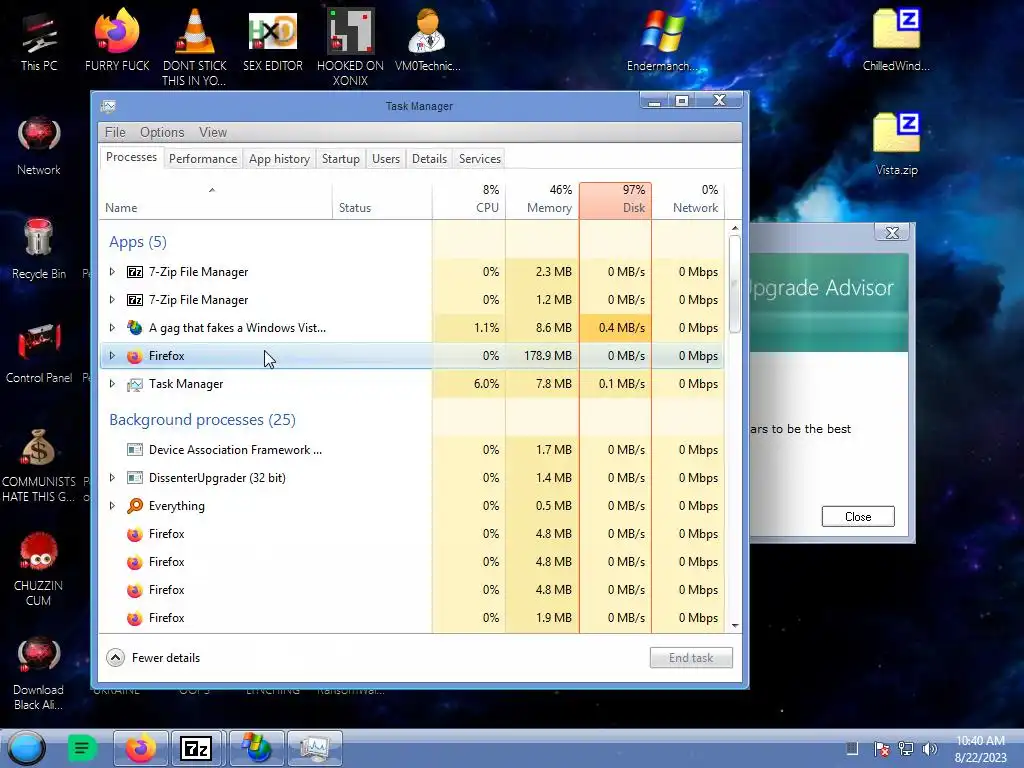This screenshot has width=1024, height=768.
Task: Click the Apps (5) group heading
Action: [138, 242]
